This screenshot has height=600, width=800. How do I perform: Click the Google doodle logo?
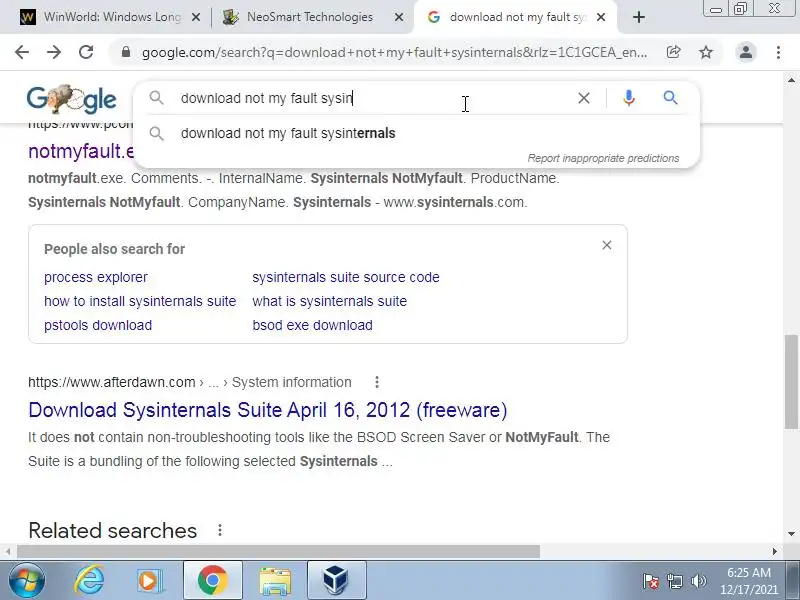point(71,99)
